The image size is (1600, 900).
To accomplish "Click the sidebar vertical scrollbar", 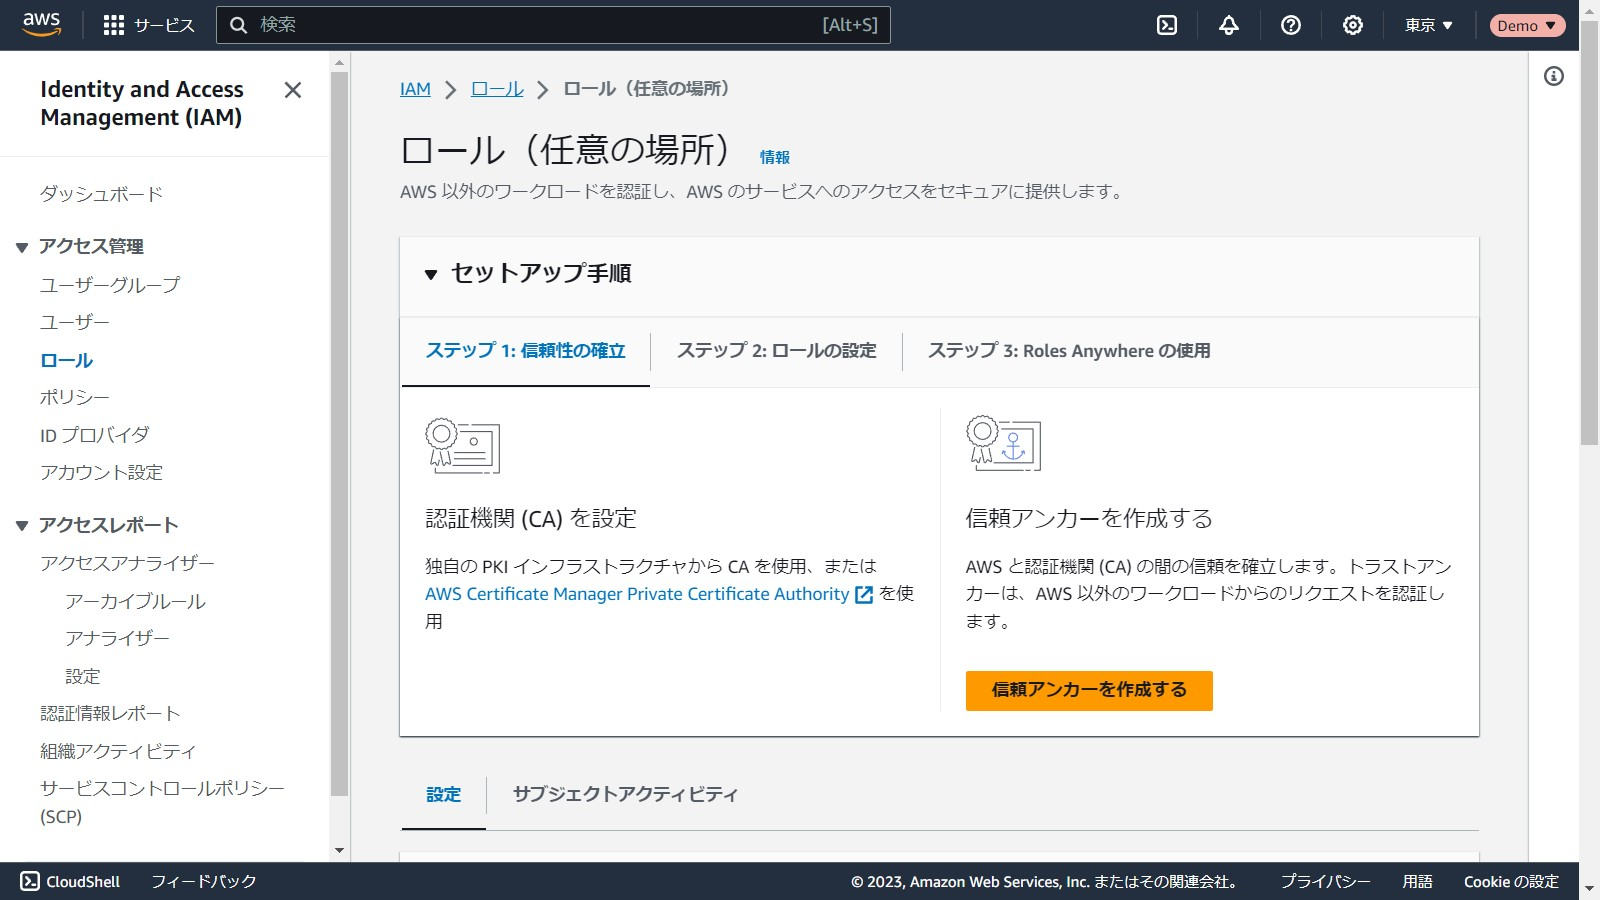I will click(x=339, y=430).
